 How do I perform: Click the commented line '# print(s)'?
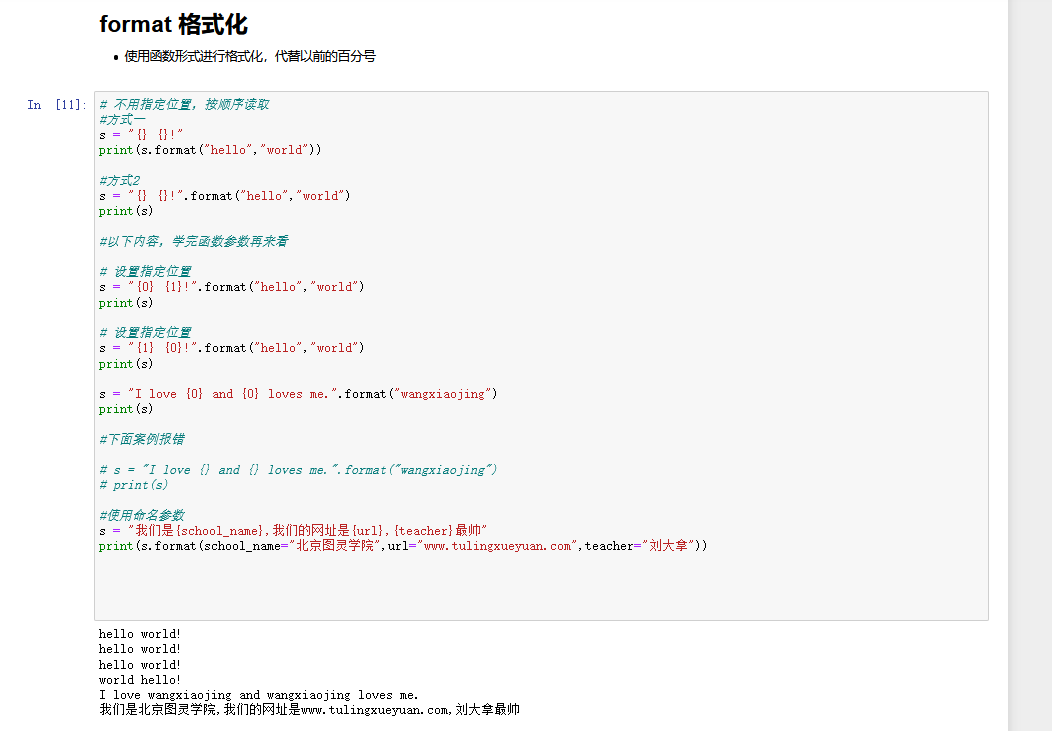click(134, 485)
